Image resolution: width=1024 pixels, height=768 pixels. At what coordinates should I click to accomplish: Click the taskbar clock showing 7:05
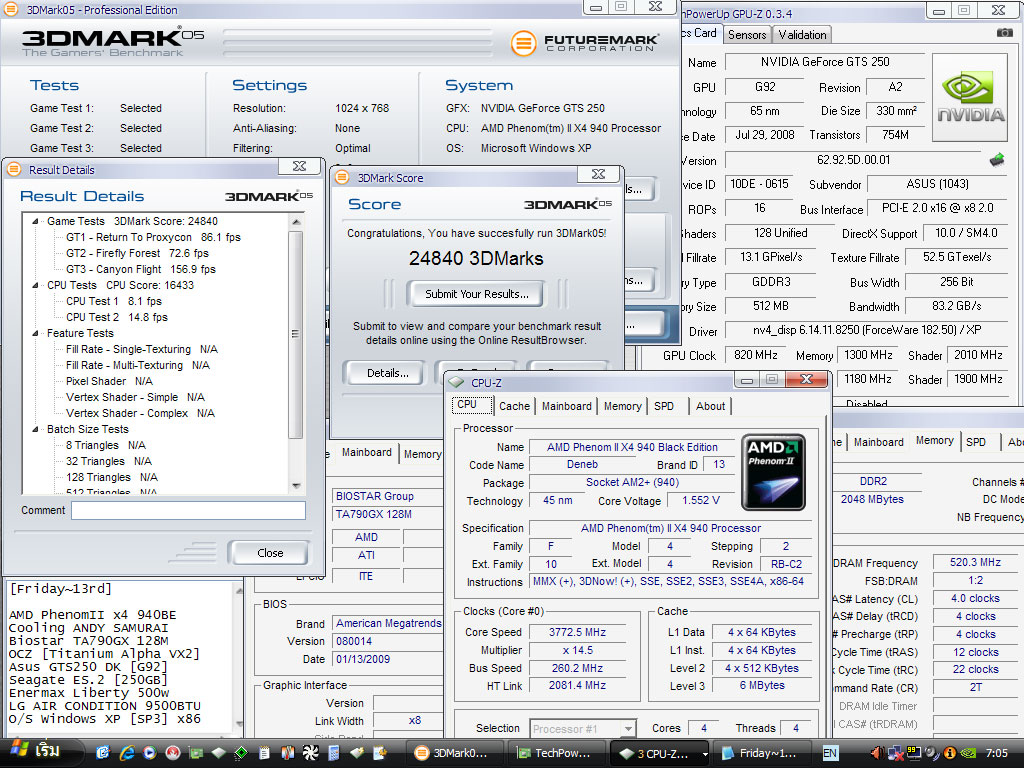tap(997, 753)
